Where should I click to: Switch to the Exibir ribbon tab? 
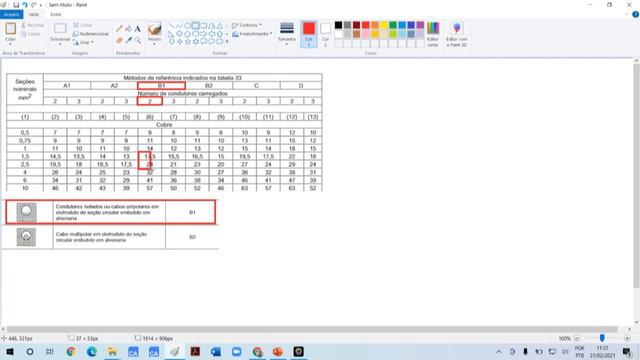coord(56,14)
